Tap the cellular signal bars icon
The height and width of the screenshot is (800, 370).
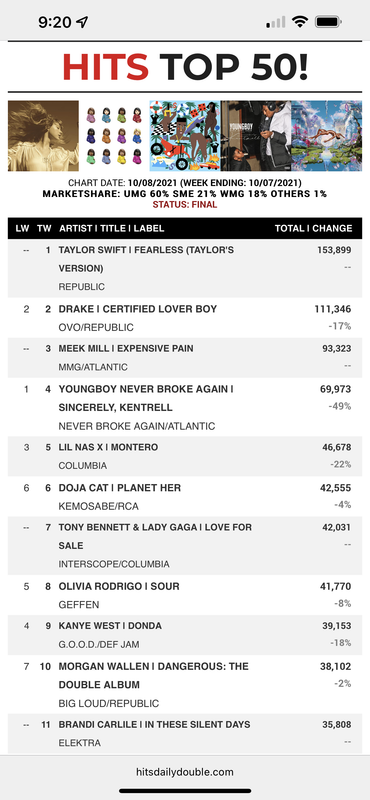pyautogui.click(x=276, y=22)
